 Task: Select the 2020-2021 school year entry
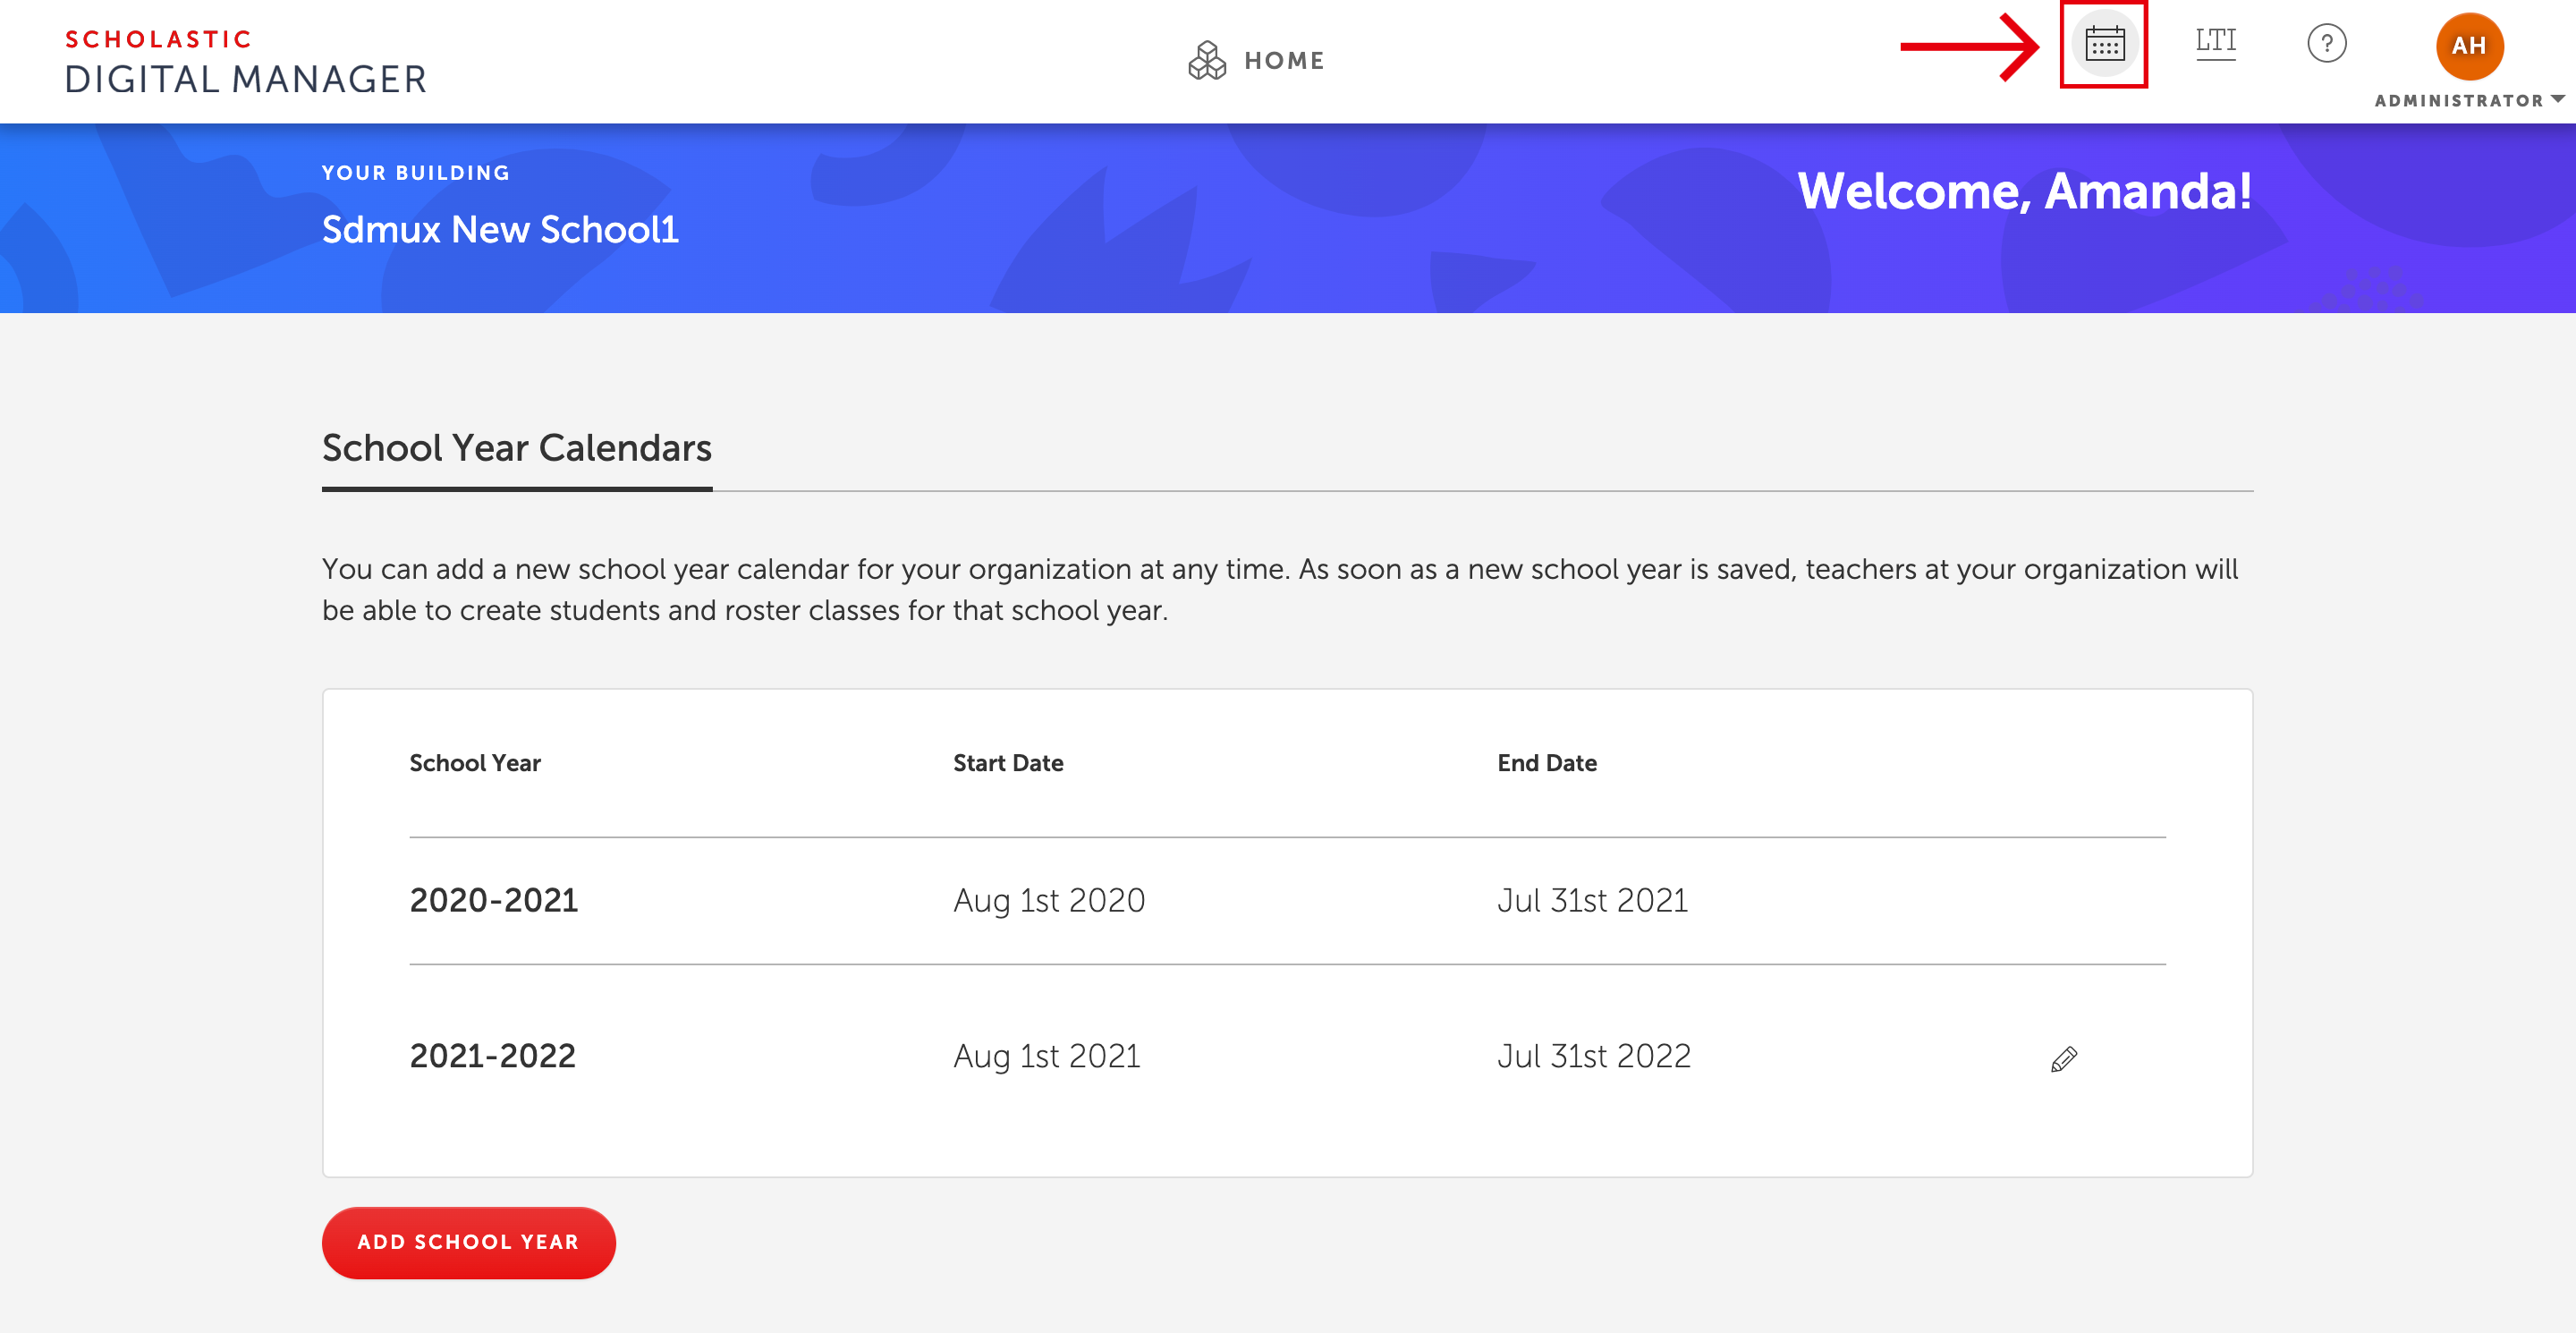coord(493,899)
